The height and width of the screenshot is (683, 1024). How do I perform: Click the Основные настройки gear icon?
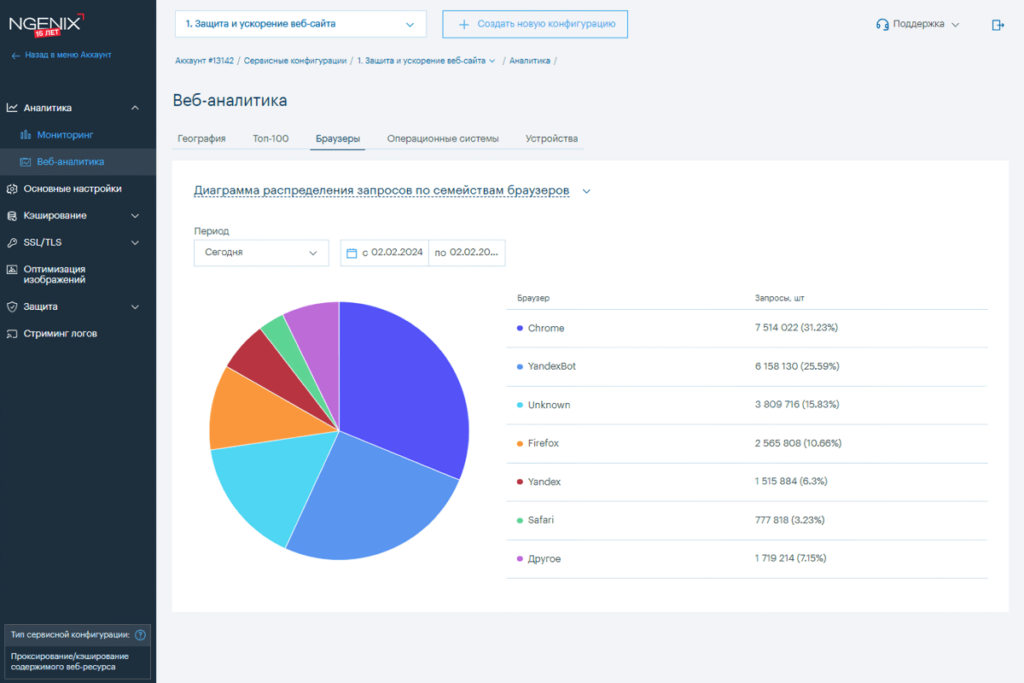tap(12, 189)
